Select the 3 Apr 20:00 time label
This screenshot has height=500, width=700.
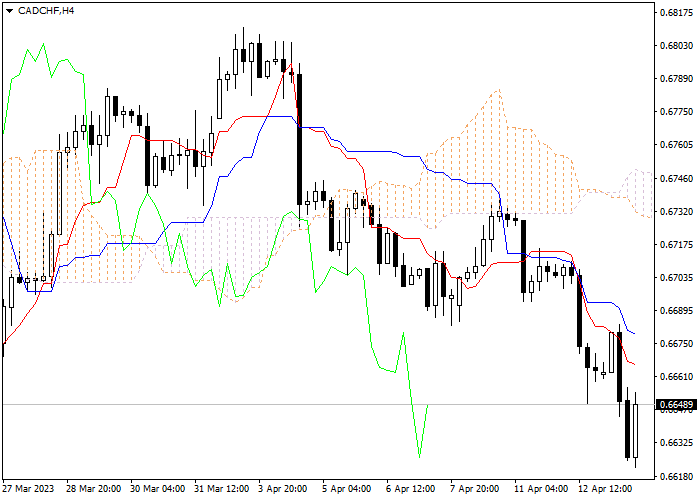283,489
